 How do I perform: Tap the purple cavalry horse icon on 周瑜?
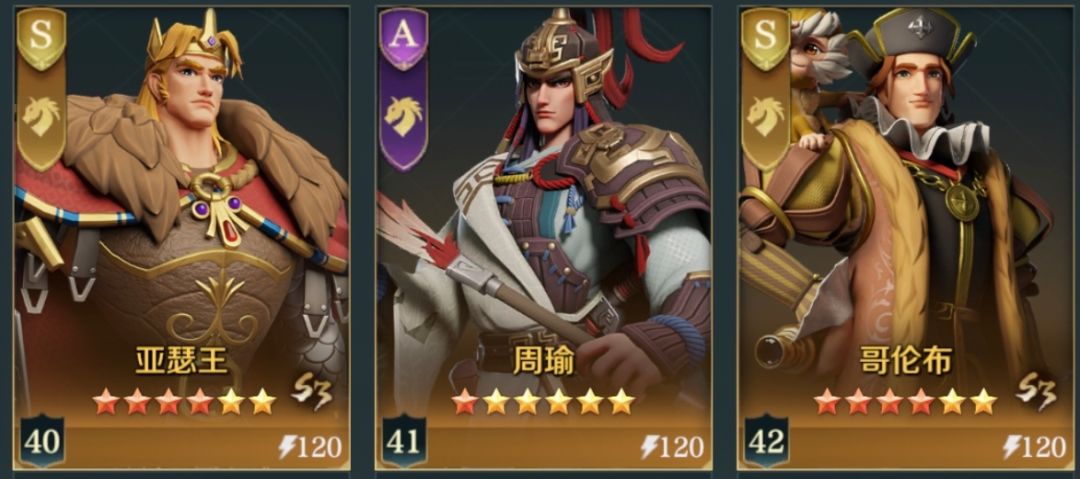coord(403,116)
